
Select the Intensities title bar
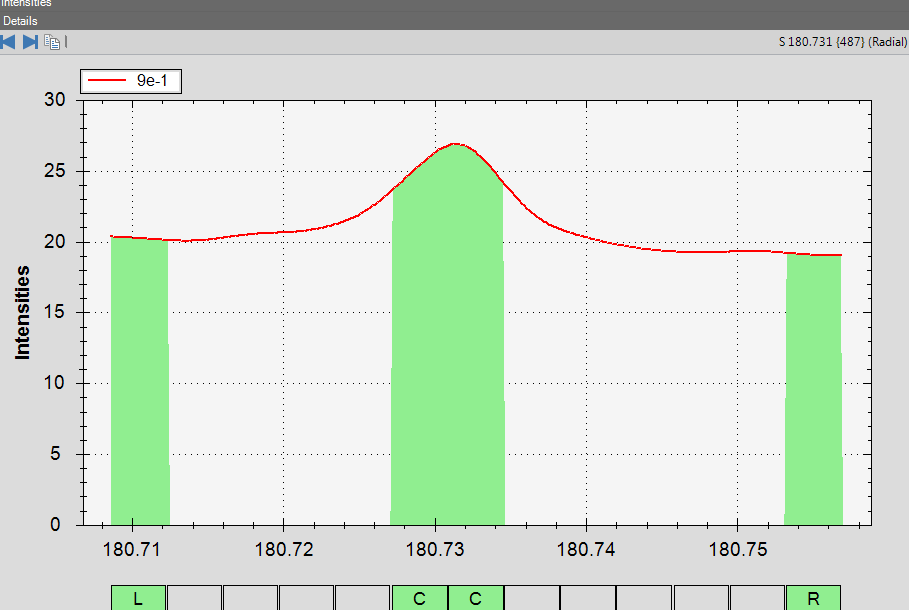click(x=26, y=4)
